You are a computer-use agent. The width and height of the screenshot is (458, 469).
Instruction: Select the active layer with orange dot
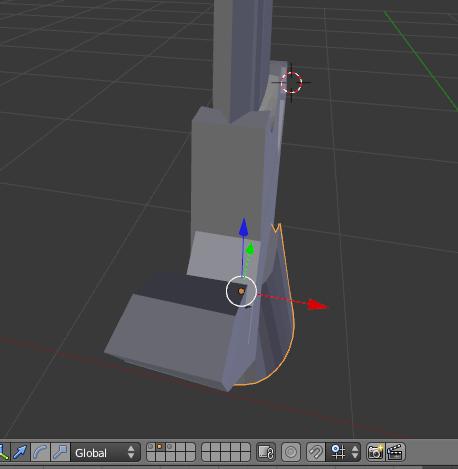tap(160, 447)
